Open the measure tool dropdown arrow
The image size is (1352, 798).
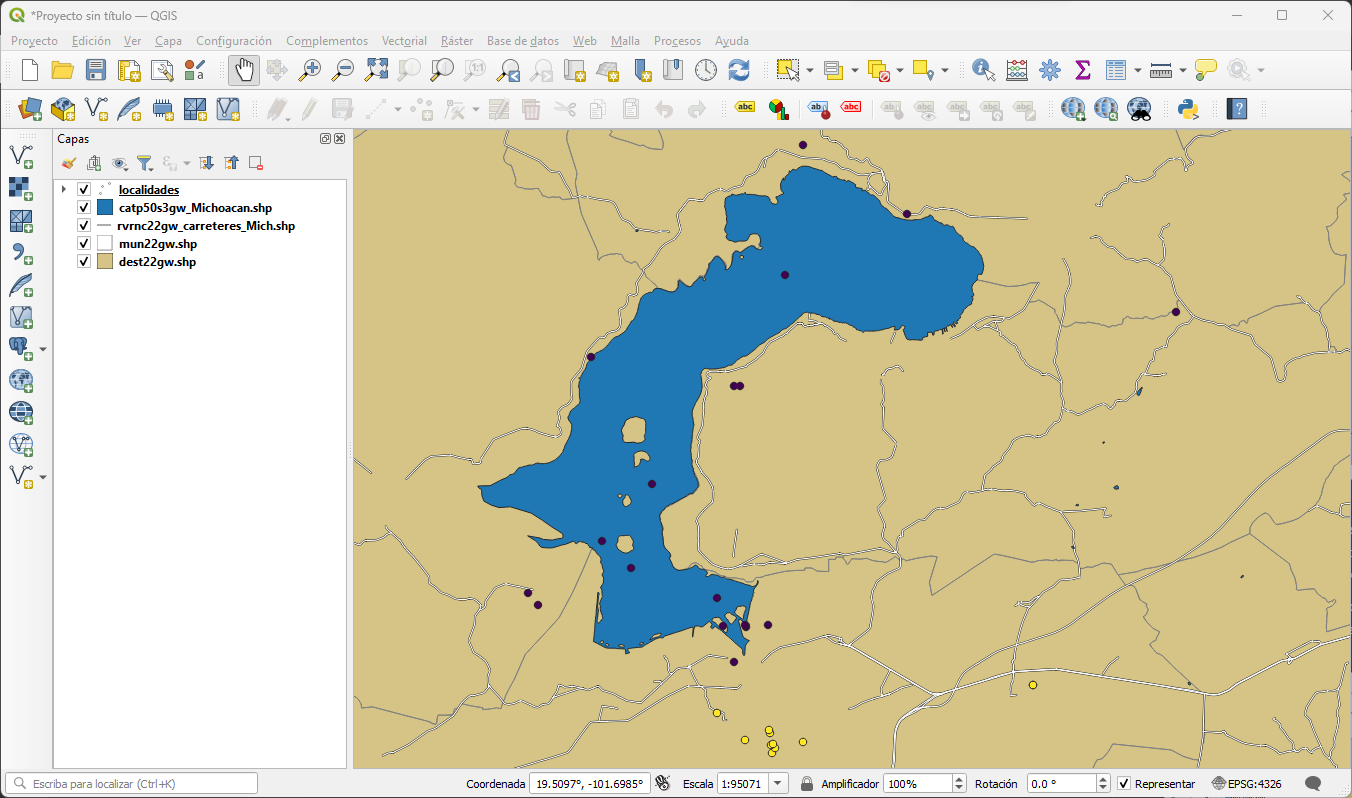pos(1182,70)
